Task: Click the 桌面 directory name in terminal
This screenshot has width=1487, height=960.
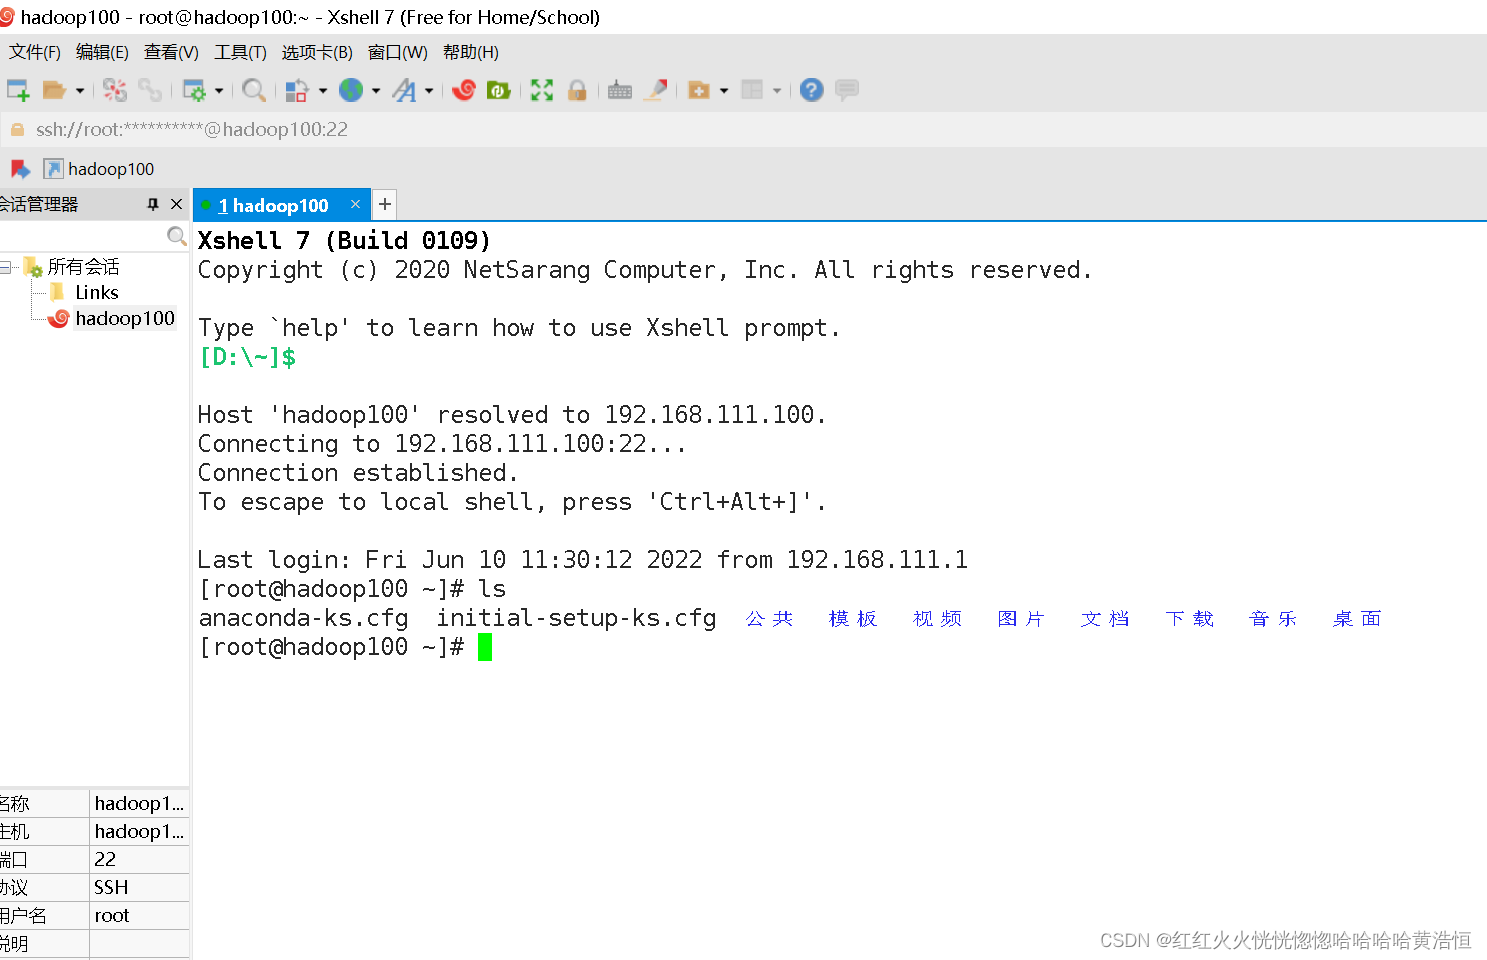Action: [1357, 619]
